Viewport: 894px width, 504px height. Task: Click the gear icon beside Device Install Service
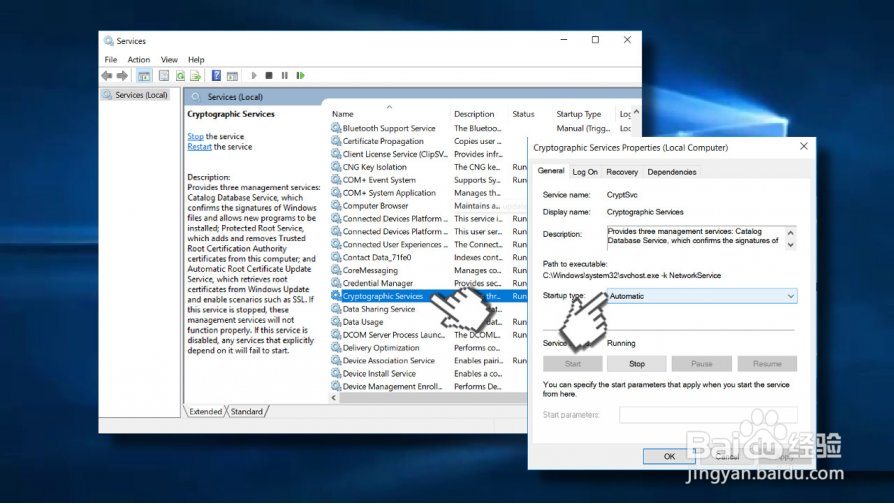[x=336, y=373]
